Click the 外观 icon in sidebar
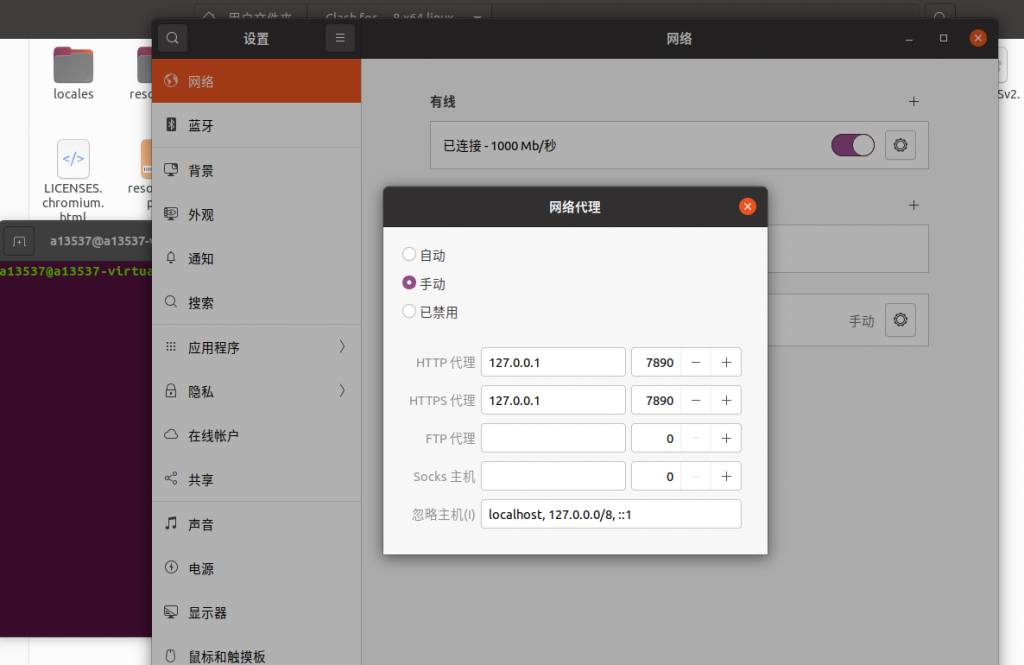 (x=171, y=214)
